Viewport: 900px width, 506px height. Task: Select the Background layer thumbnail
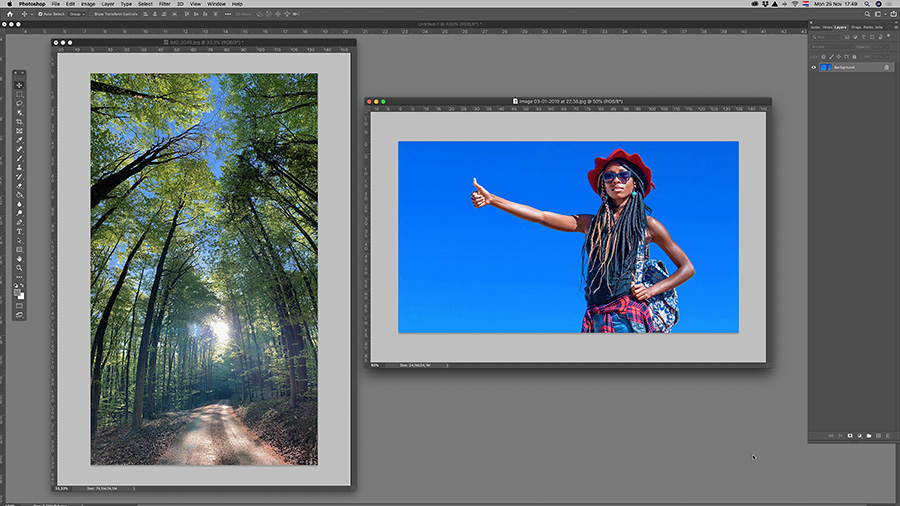click(826, 67)
